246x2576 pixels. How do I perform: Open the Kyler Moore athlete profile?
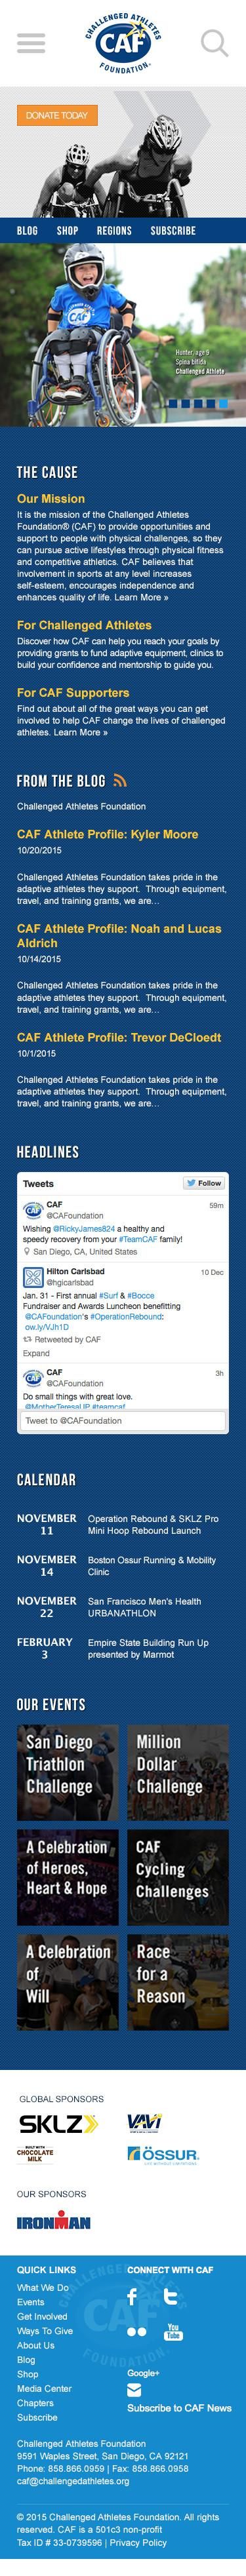pyautogui.click(x=107, y=834)
